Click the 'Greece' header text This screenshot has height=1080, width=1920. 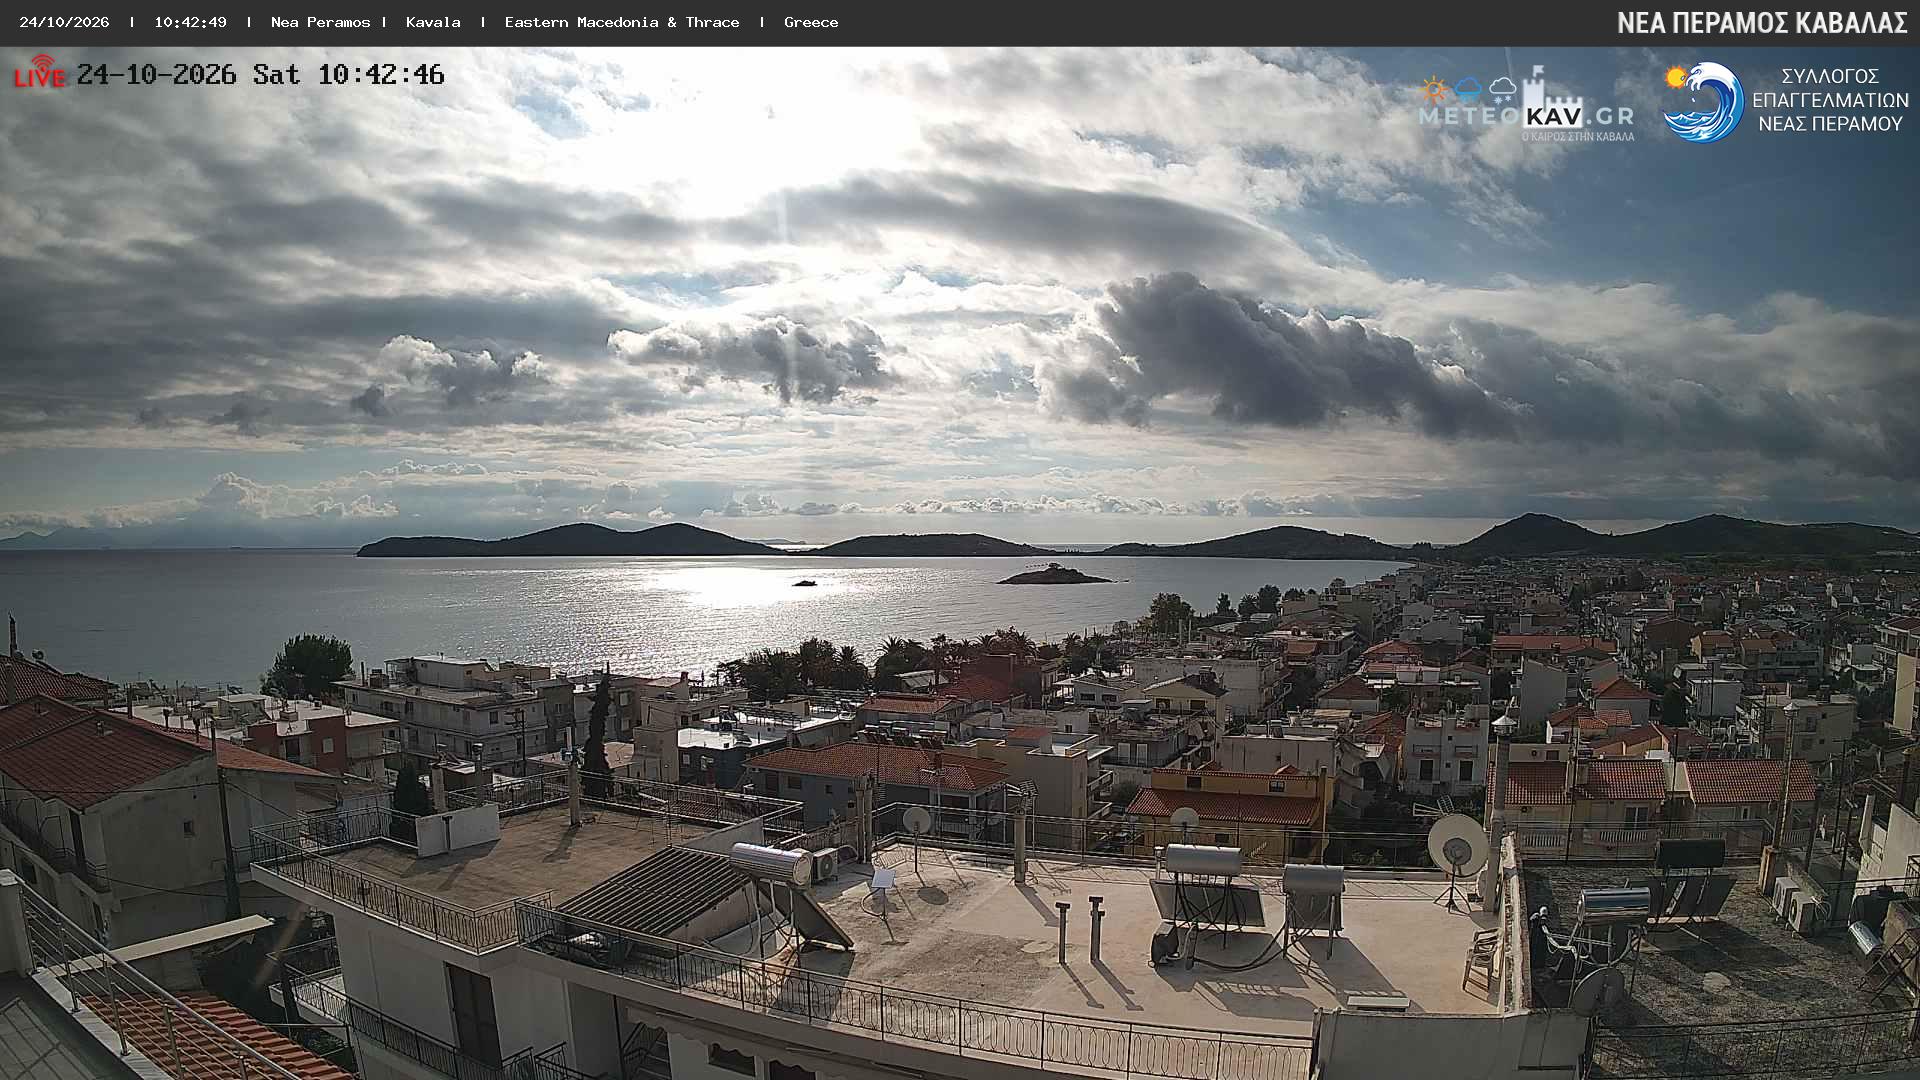[811, 22]
